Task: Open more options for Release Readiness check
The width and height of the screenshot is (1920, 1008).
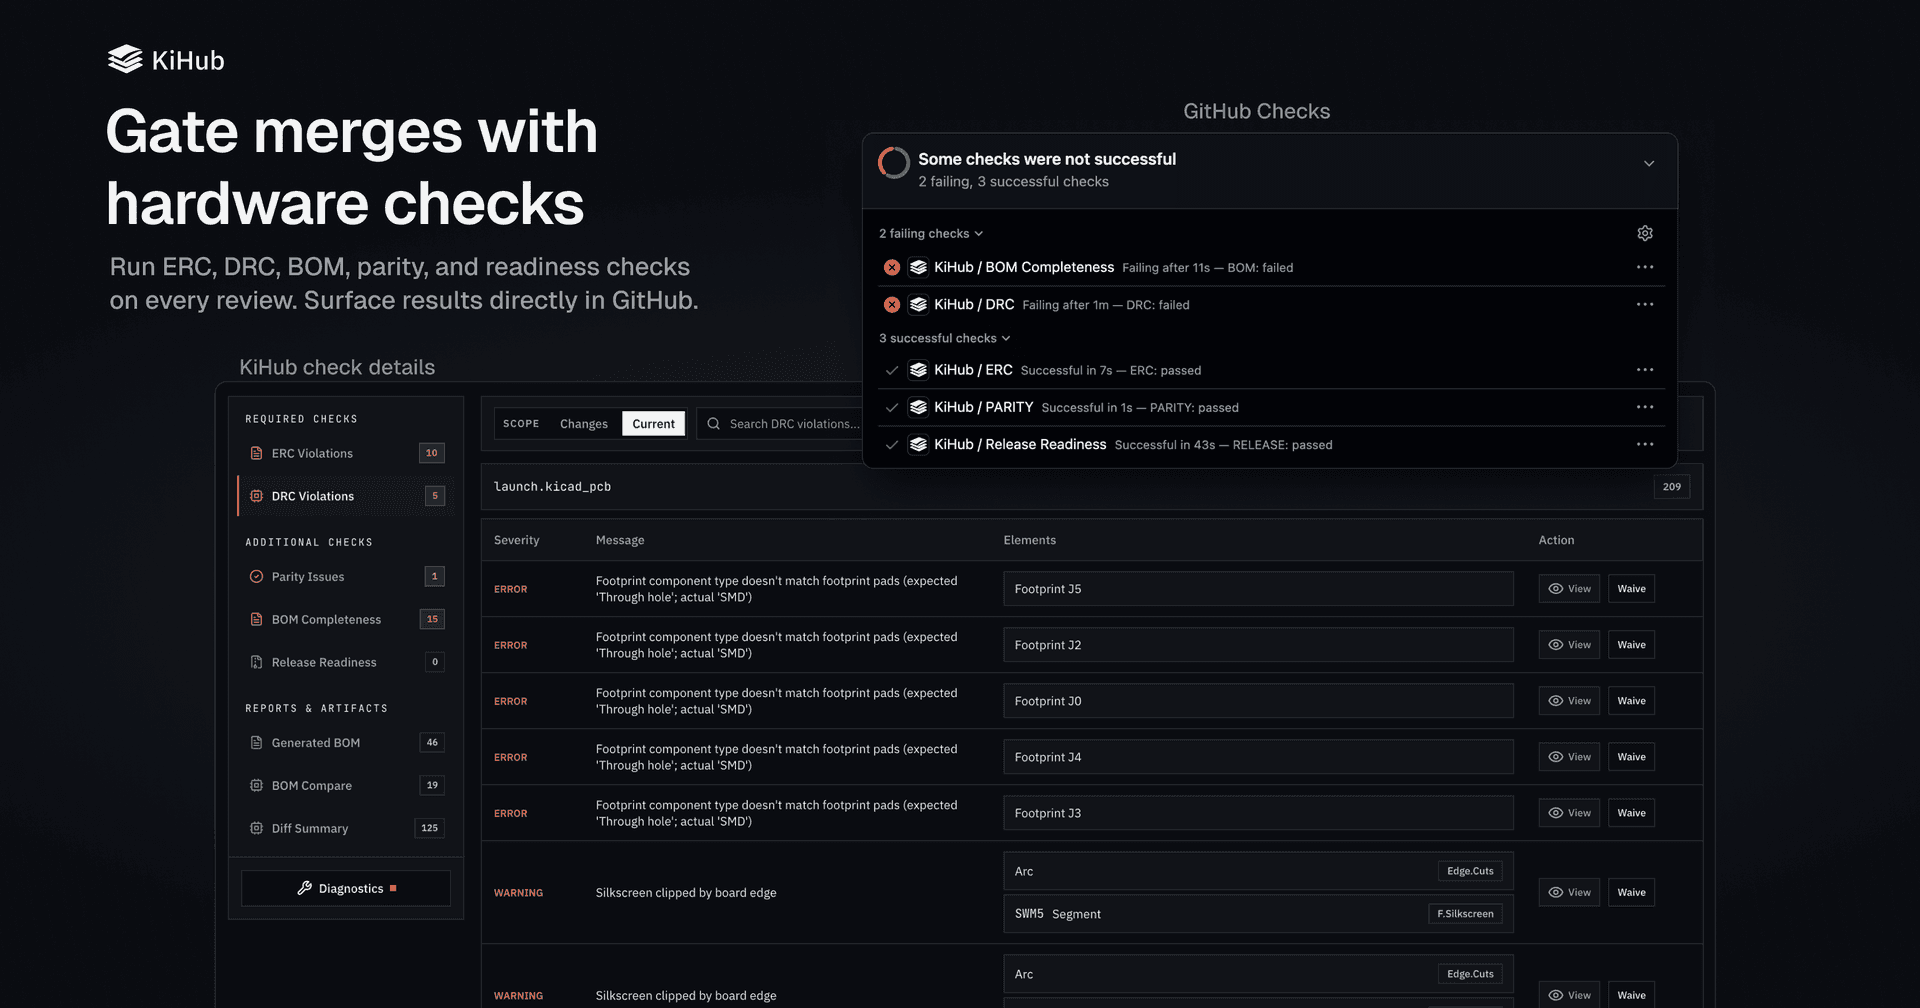Action: coord(1645,444)
